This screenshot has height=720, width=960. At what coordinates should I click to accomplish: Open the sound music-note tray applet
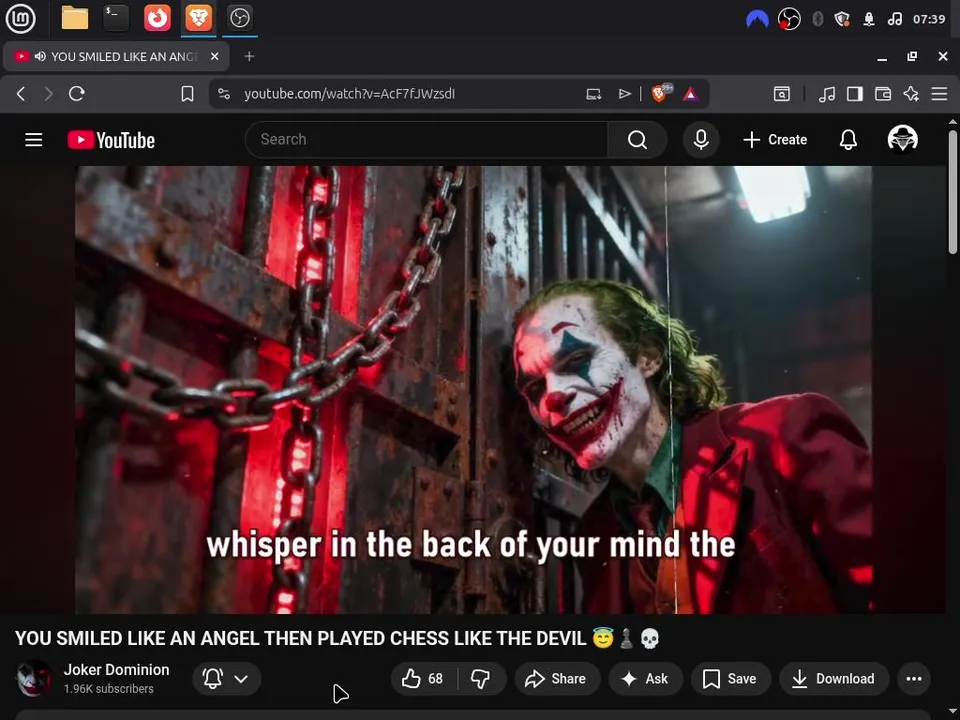click(x=894, y=20)
